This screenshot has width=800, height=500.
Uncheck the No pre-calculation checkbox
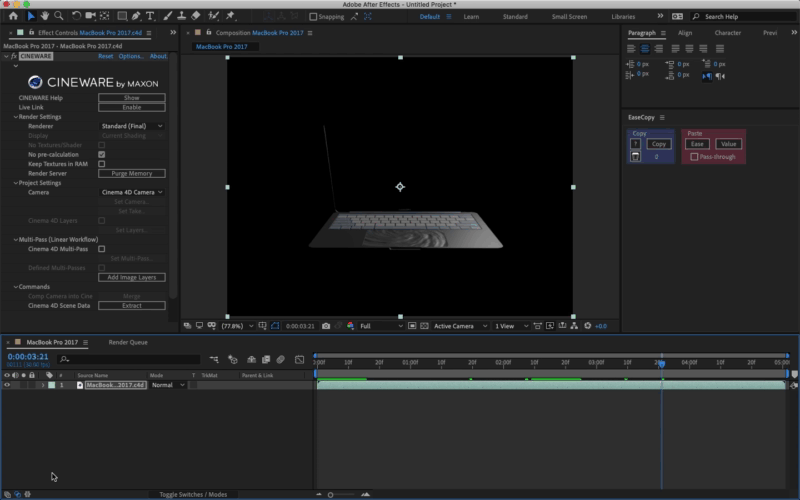pyautogui.click(x=102, y=155)
